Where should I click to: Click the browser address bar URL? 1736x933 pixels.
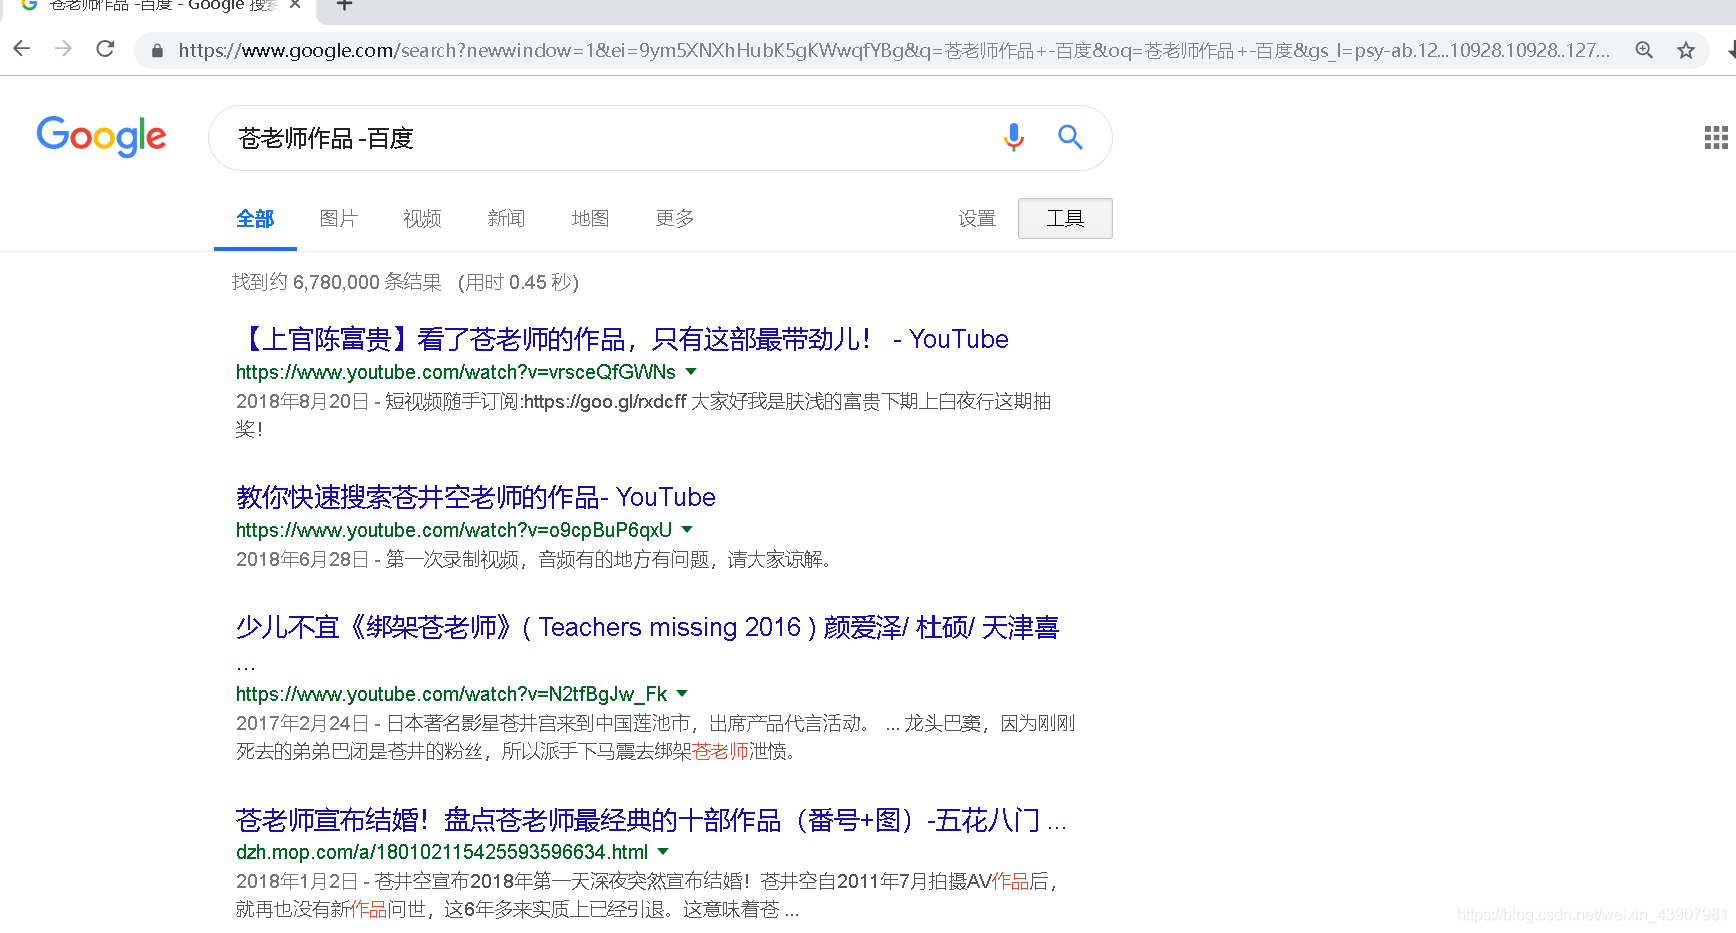(x=894, y=50)
